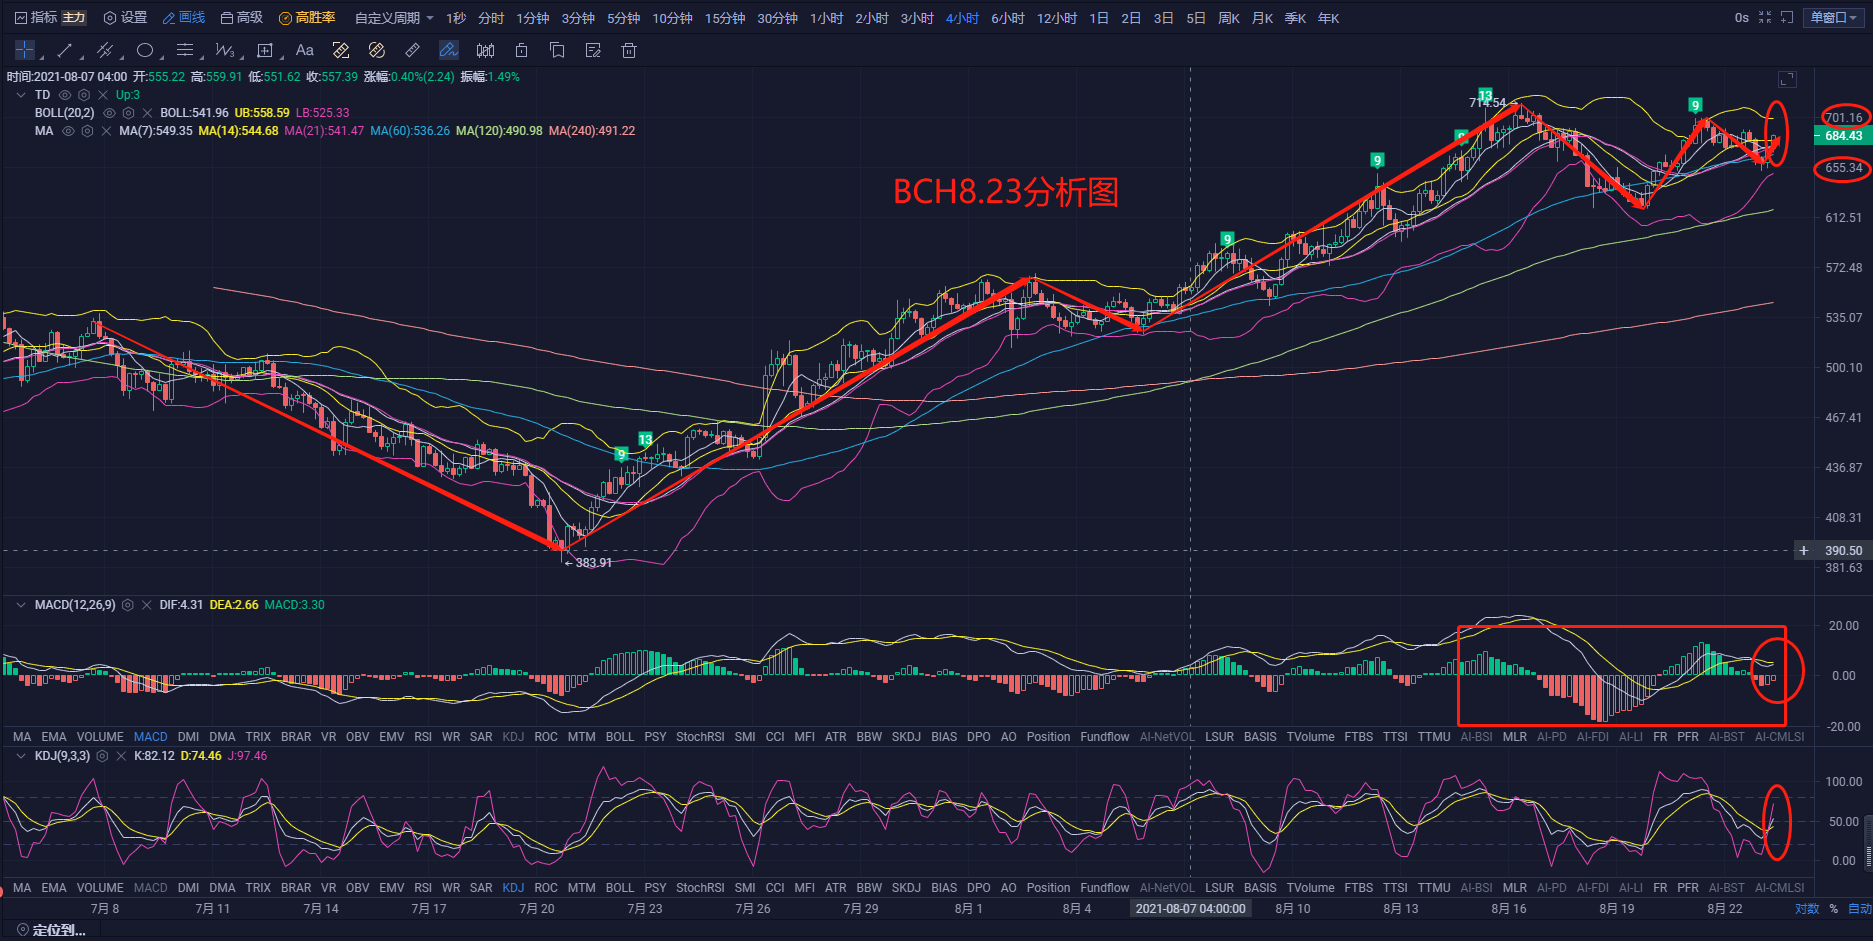The height and width of the screenshot is (941, 1873).
Task: Open settings gear for KDJ(9,3,3)
Action: click(x=102, y=756)
